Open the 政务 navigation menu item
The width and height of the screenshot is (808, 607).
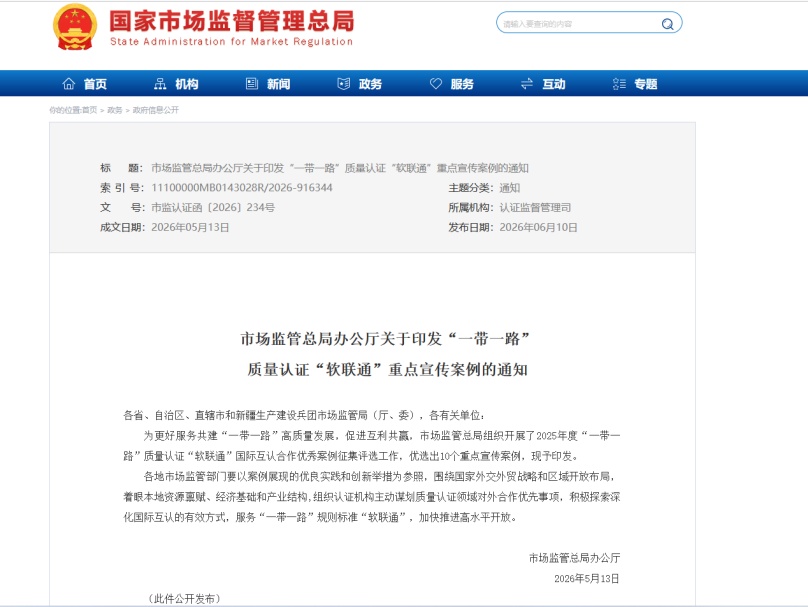click(x=370, y=84)
